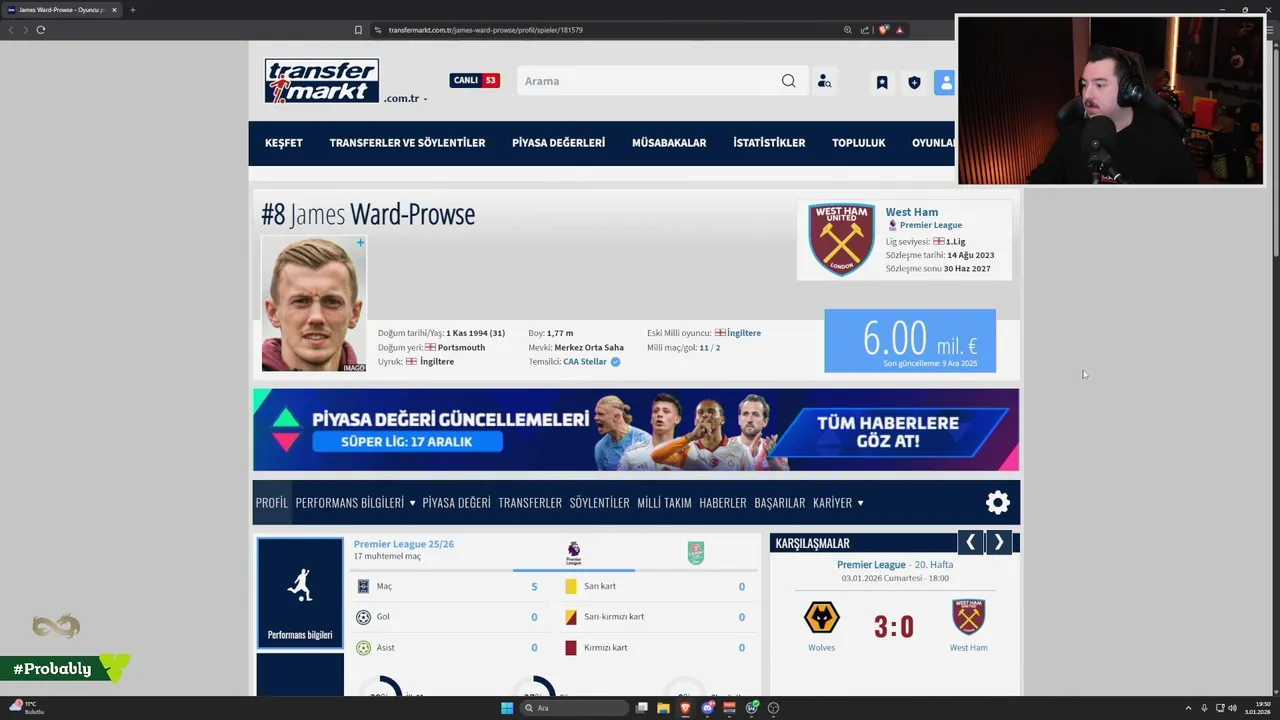1280x720 pixels.
Task: Click the address bar bookmark icon
Action: (x=358, y=30)
